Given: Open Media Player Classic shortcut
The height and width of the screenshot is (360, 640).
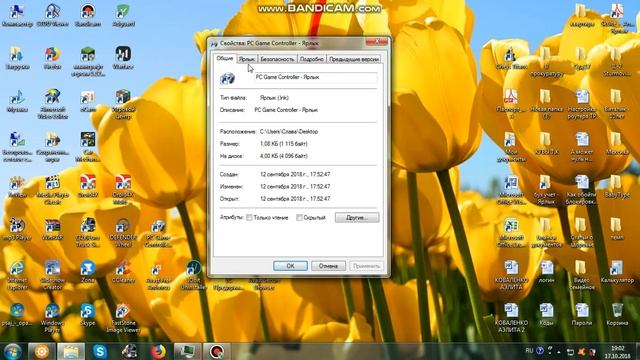Looking at the screenshot, I should point(52,190).
